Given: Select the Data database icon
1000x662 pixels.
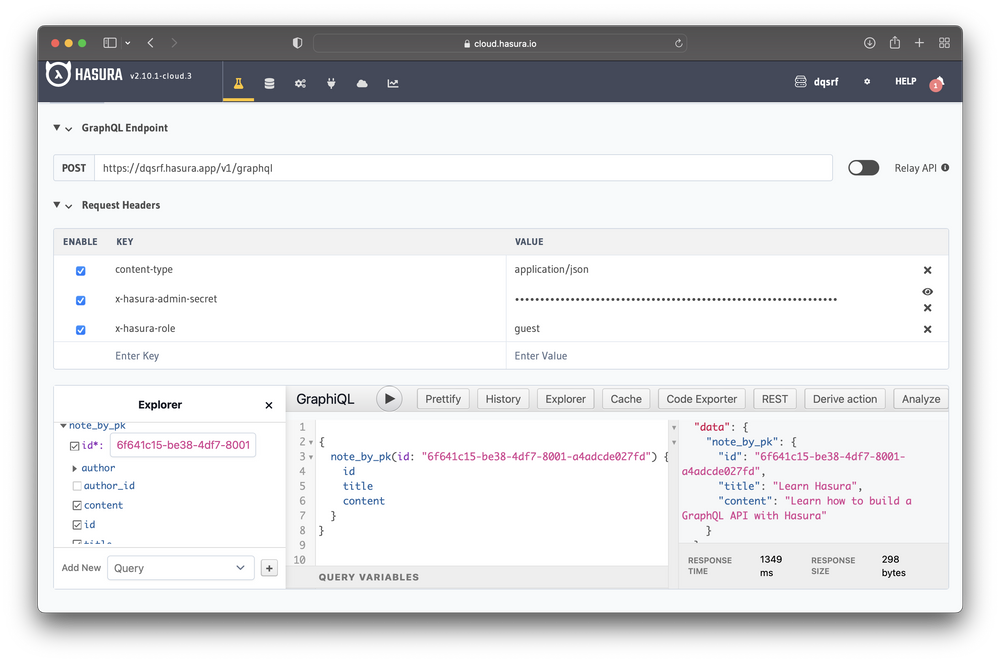Looking at the screenshot, I should (269, 84).
